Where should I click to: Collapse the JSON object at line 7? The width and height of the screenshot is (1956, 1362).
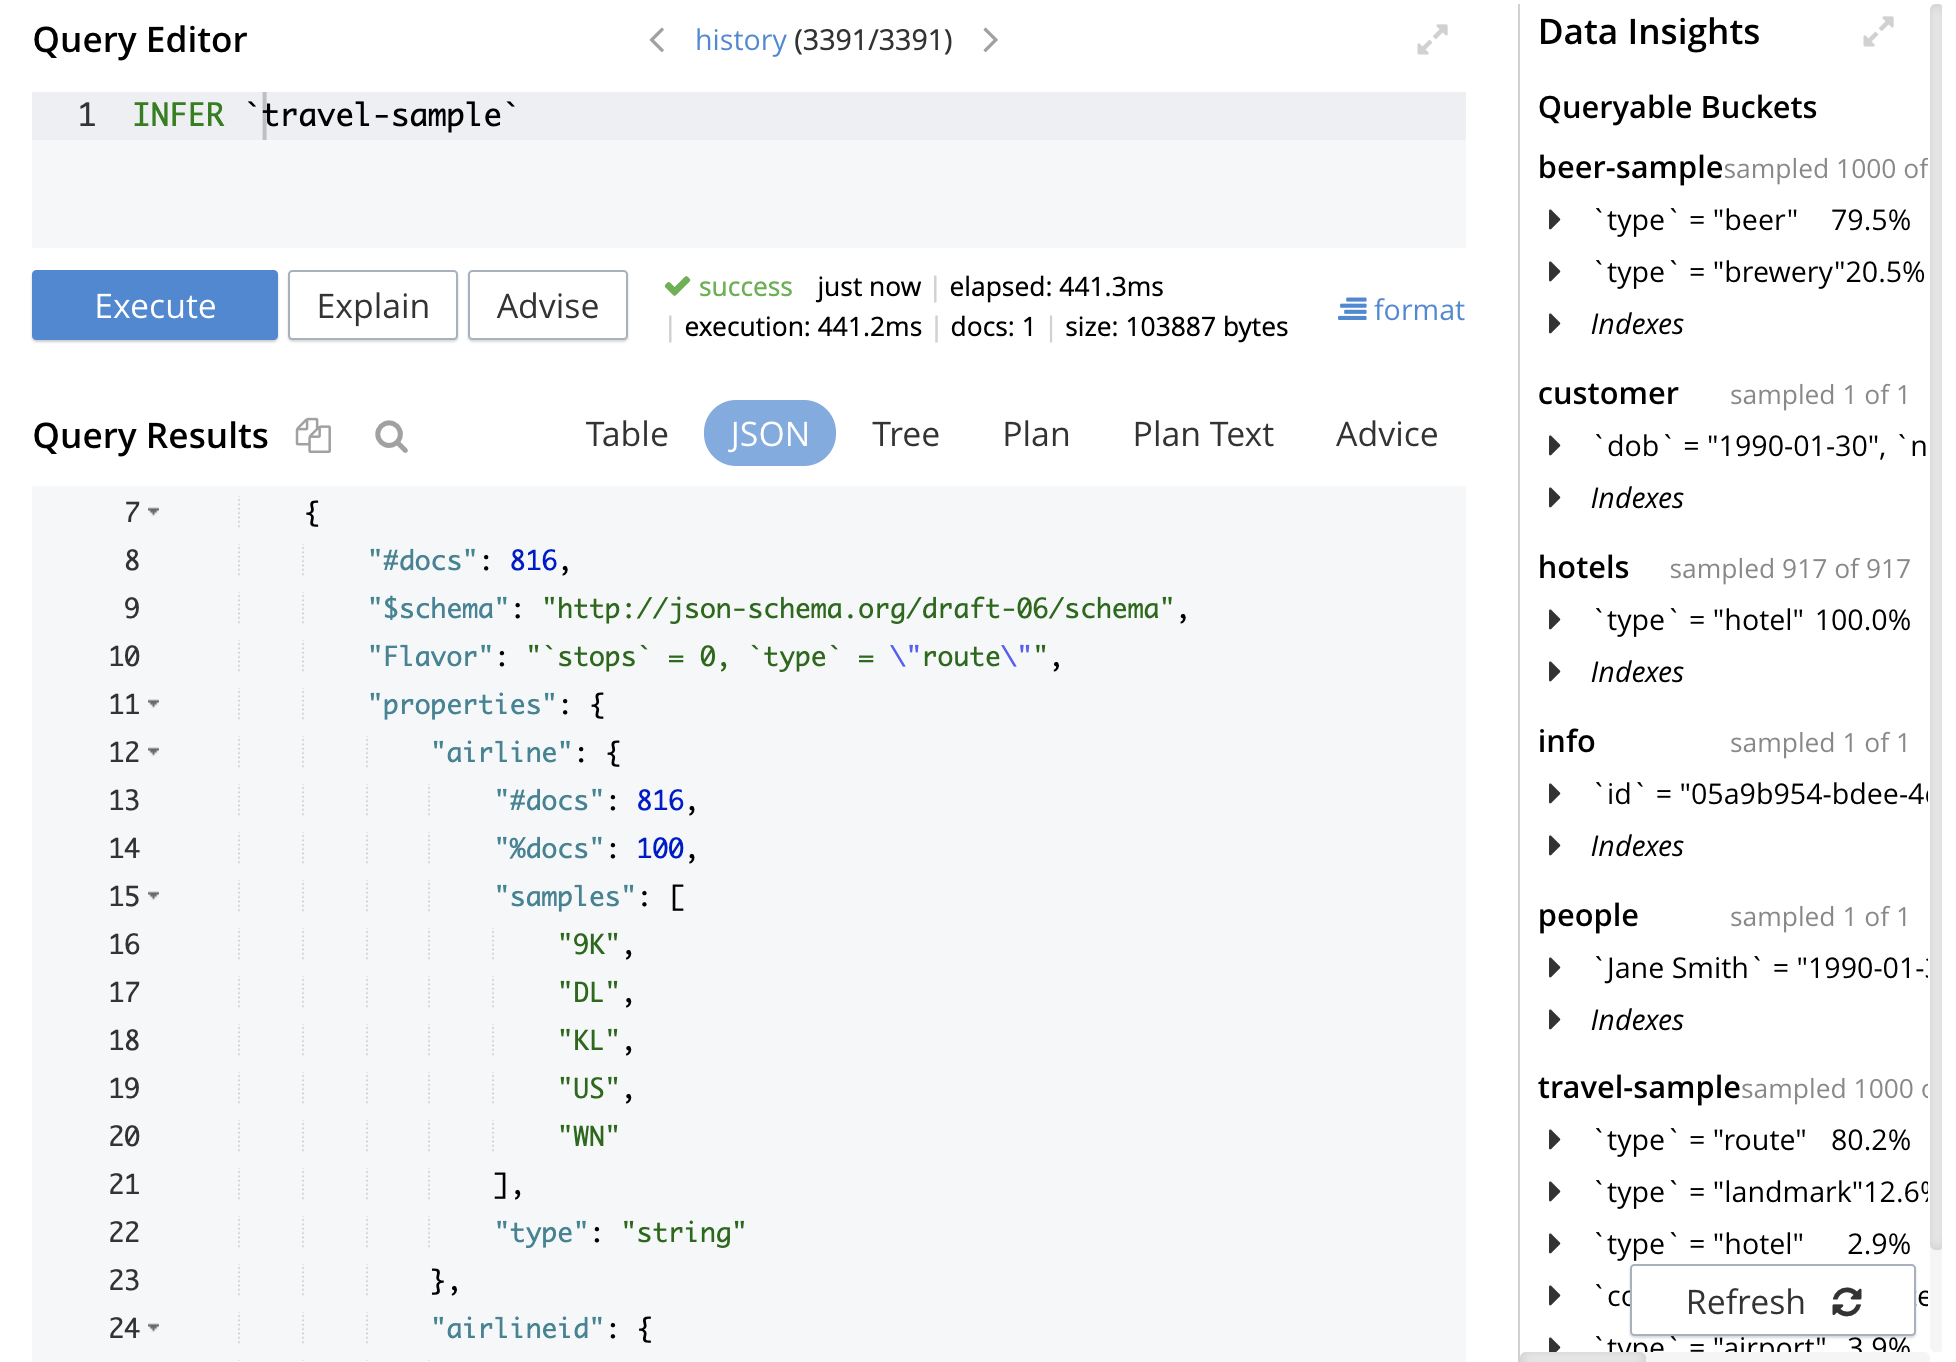pyautogui.click(x=152, y=513)
